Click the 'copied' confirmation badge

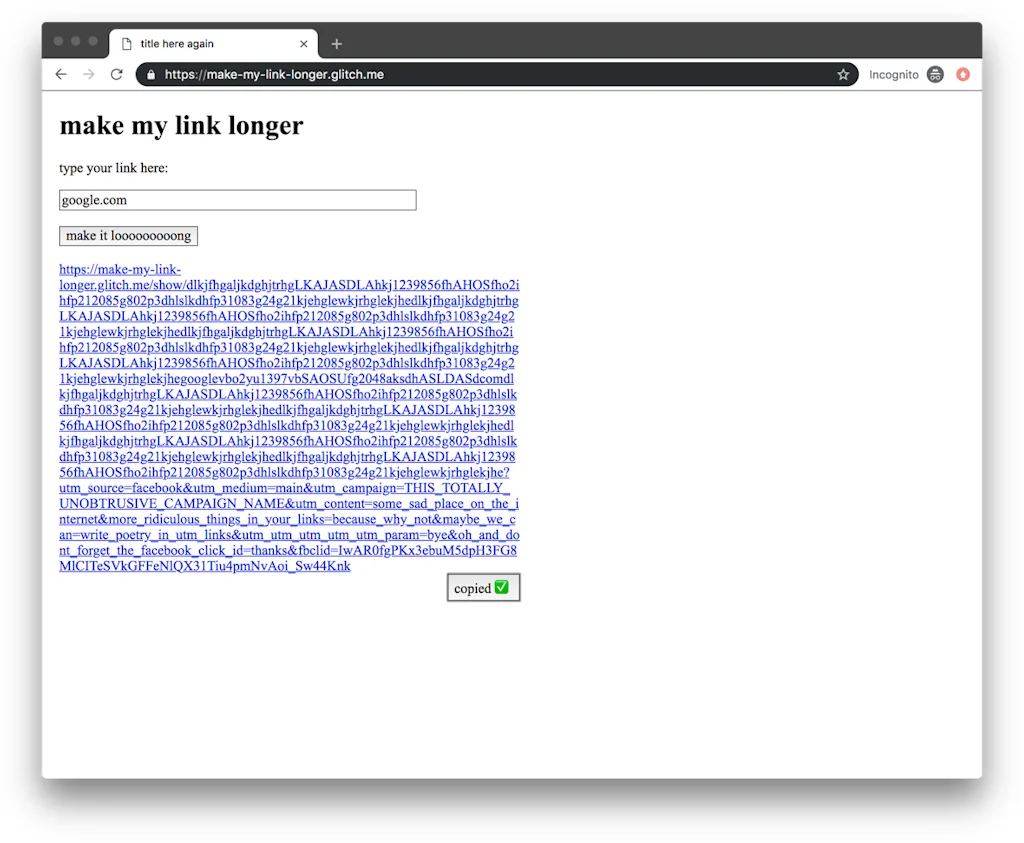(483, 587)
